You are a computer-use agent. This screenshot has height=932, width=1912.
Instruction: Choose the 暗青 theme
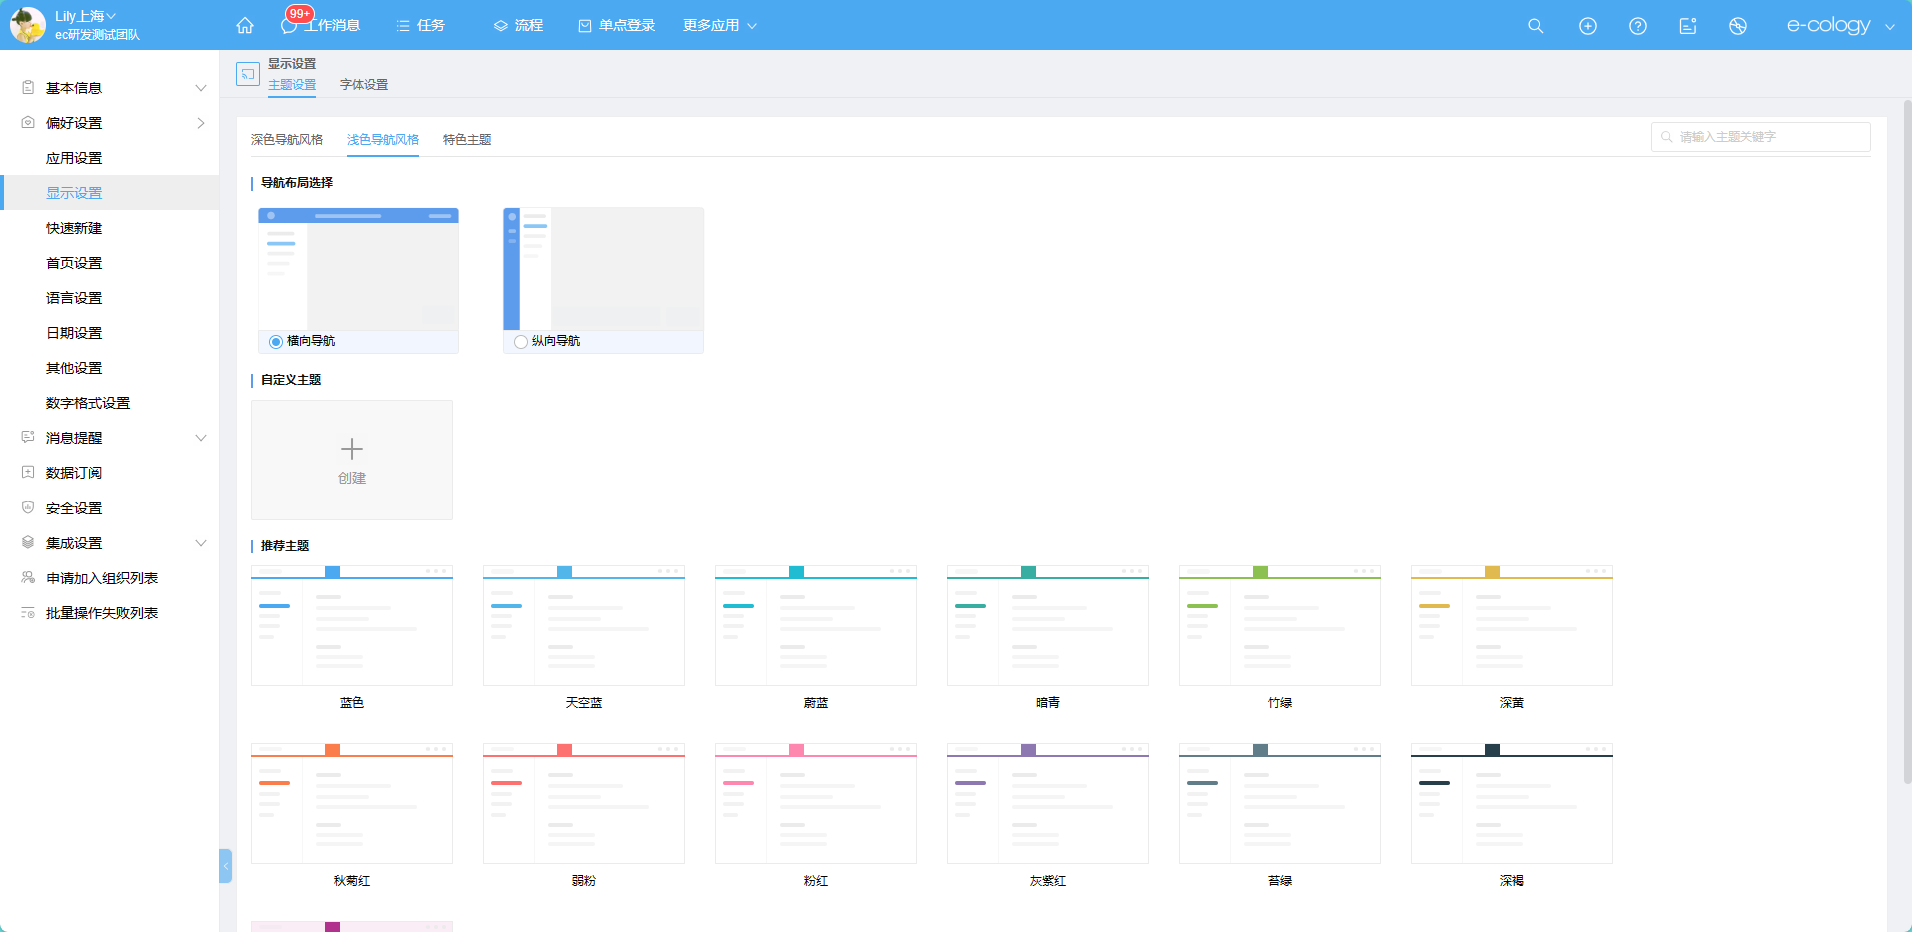point(1048,626)
